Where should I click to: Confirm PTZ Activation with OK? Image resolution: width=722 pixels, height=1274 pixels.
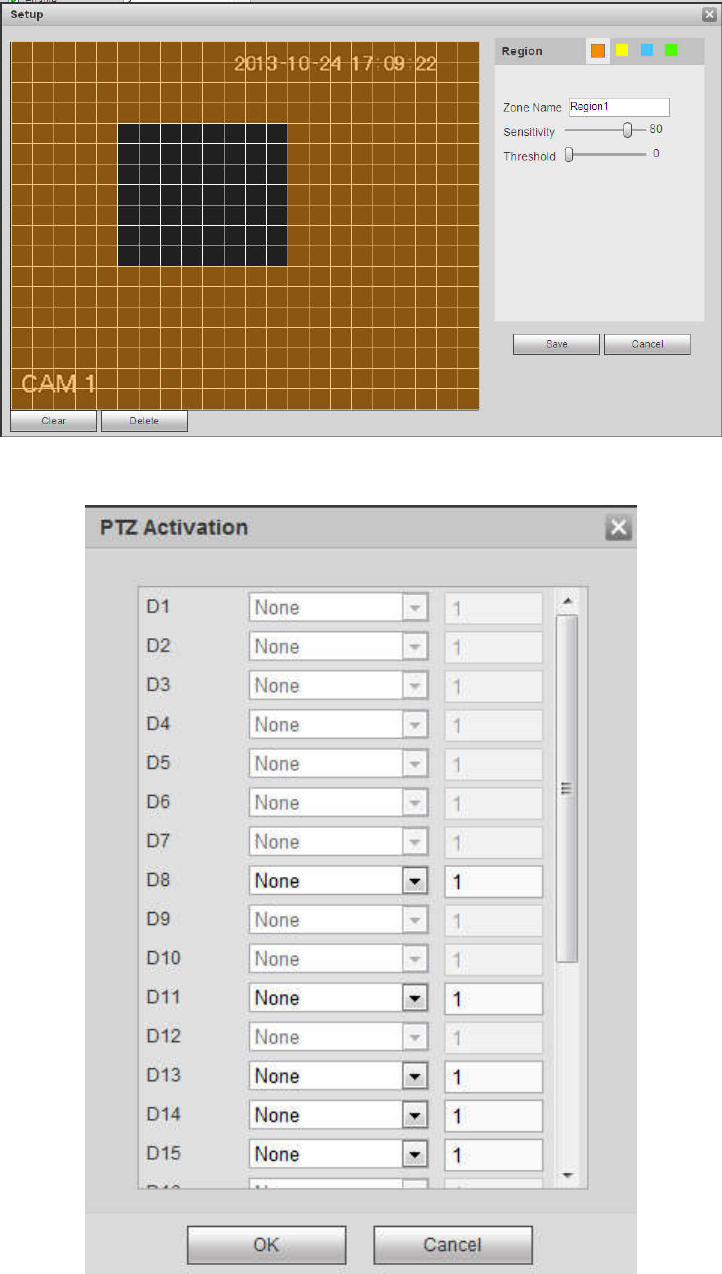[x=266, y=1245]
